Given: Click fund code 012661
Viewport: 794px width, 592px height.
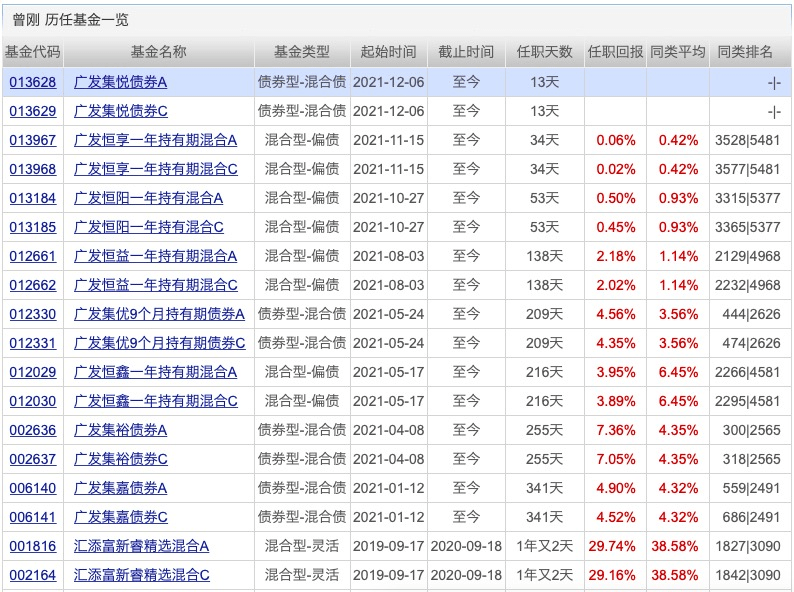Looking at the screenshot, I should tap(33, 256).
